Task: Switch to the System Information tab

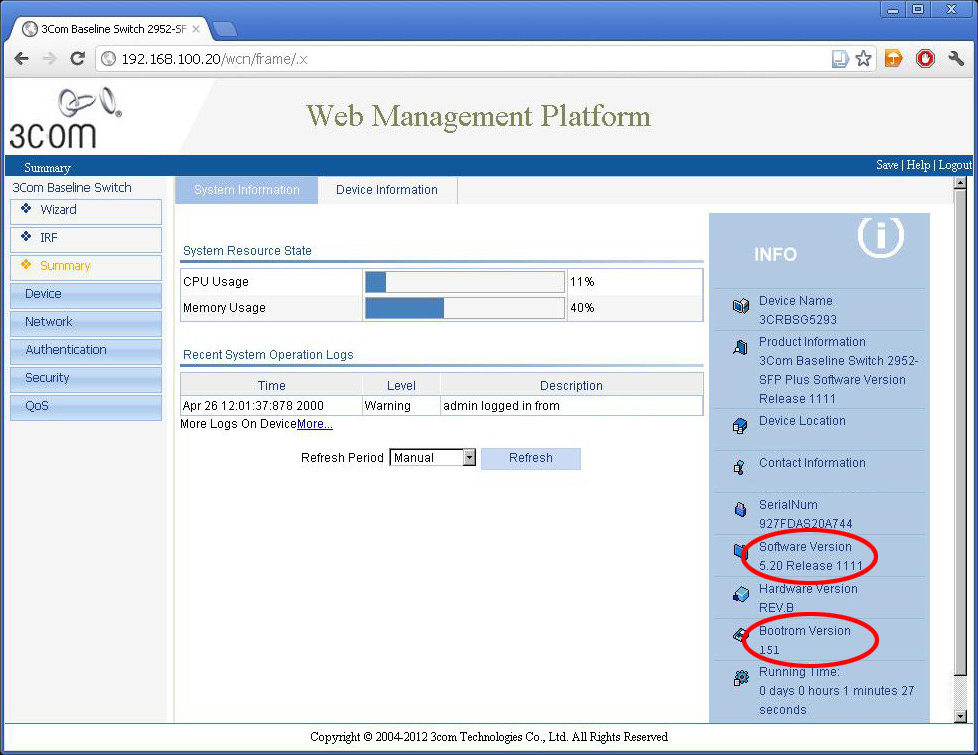Action: click(x=246, y=190)
